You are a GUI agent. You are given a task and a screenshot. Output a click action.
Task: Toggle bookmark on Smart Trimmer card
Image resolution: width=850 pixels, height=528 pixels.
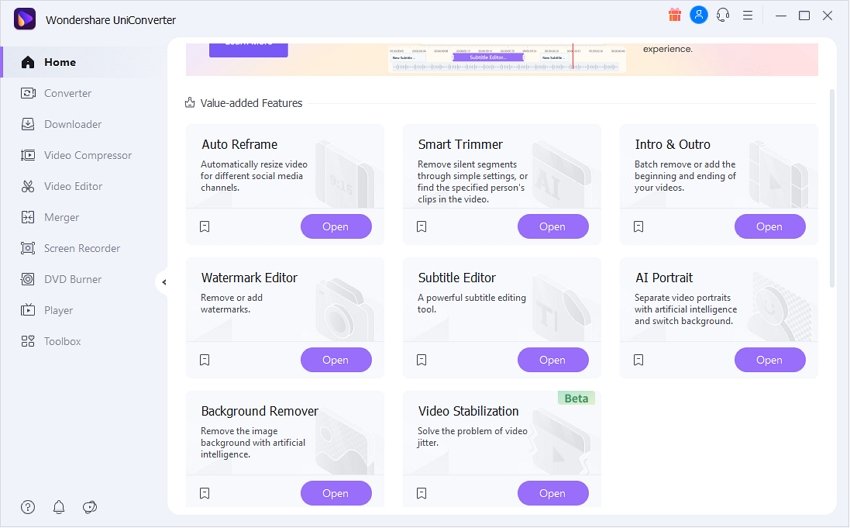pos(422,227)
